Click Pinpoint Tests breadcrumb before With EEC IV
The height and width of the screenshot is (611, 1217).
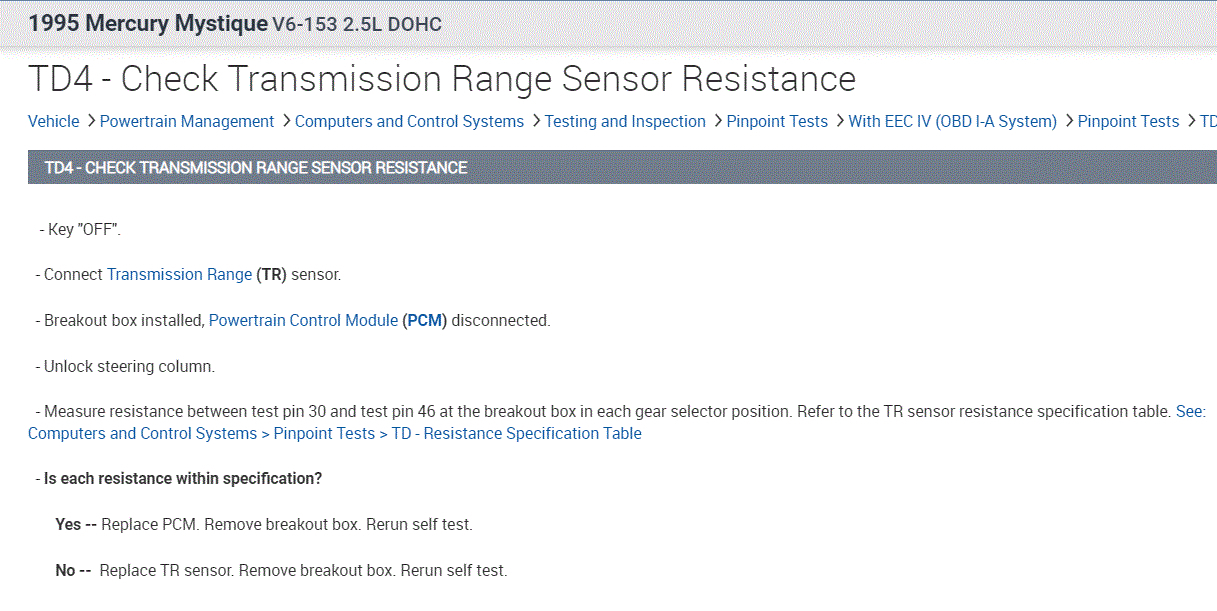click(777, 121)
